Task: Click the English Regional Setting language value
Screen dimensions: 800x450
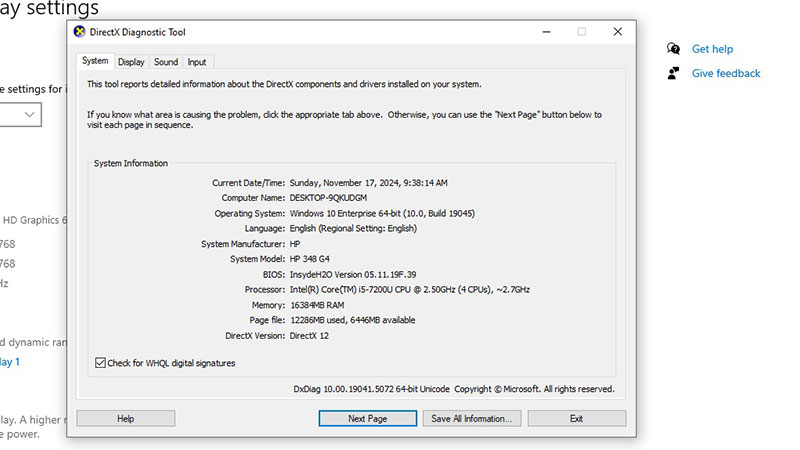Action: pos(353,229)
